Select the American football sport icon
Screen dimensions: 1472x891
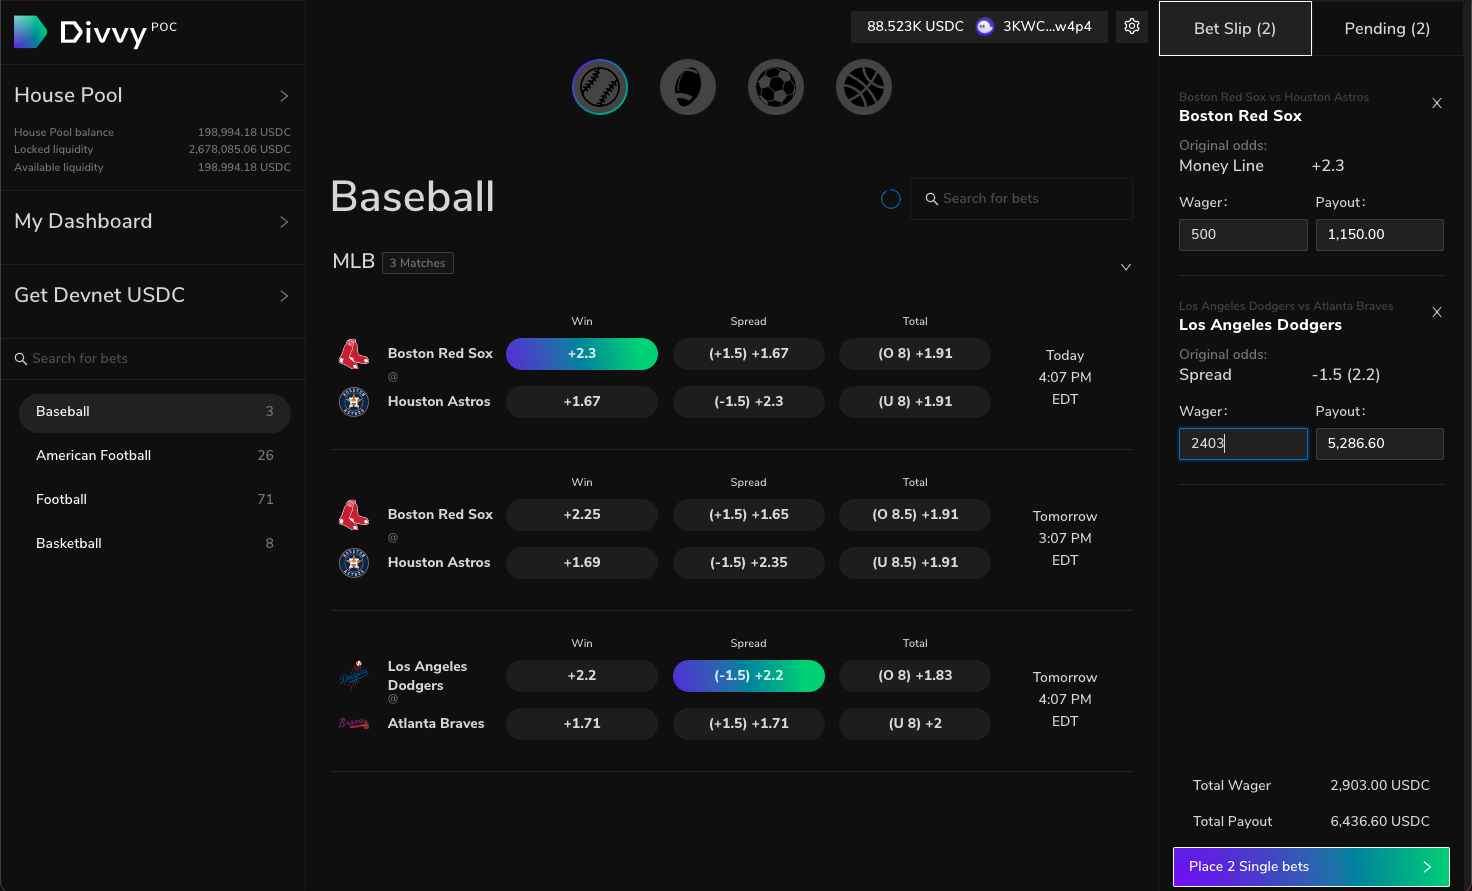[x=688, y=87]
